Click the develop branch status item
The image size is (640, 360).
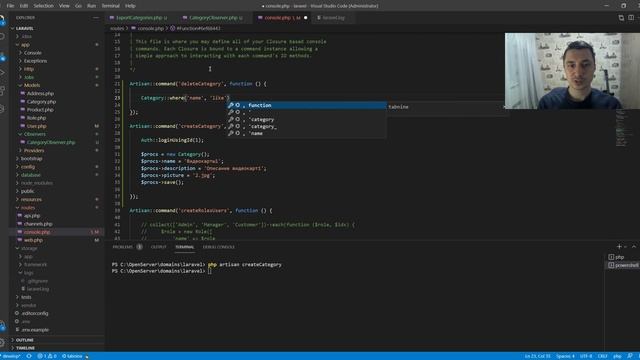click(11, 356)
